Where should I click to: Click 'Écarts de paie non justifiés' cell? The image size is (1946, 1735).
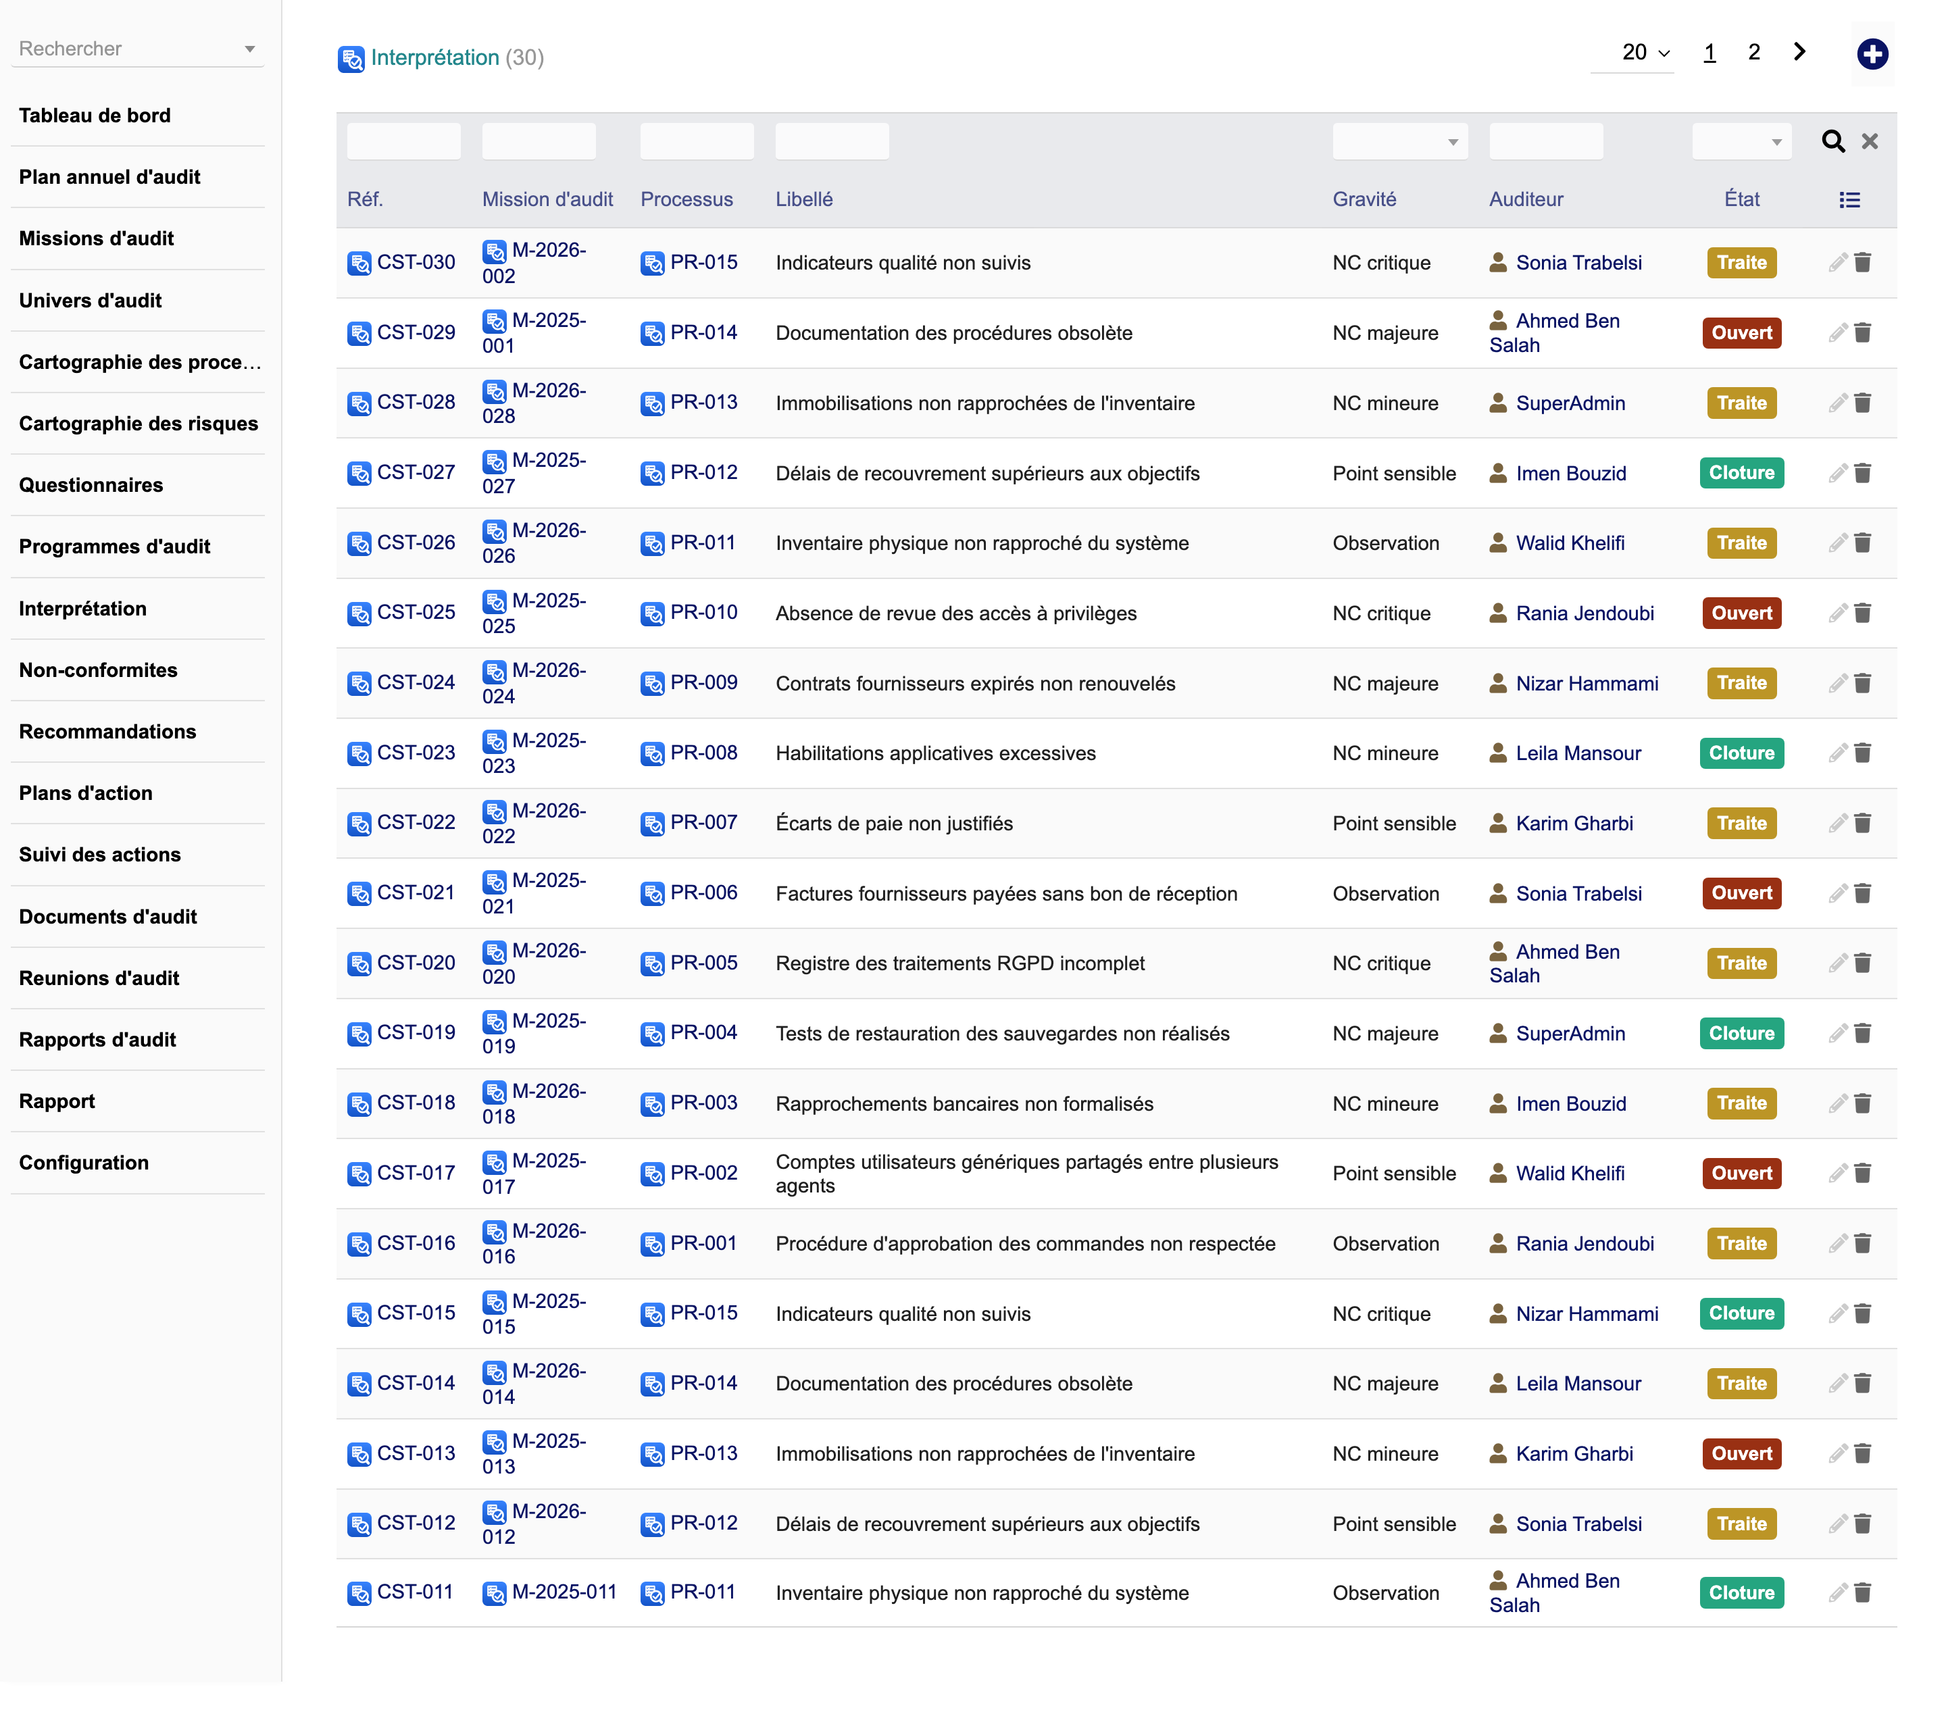tap(894, 823)
